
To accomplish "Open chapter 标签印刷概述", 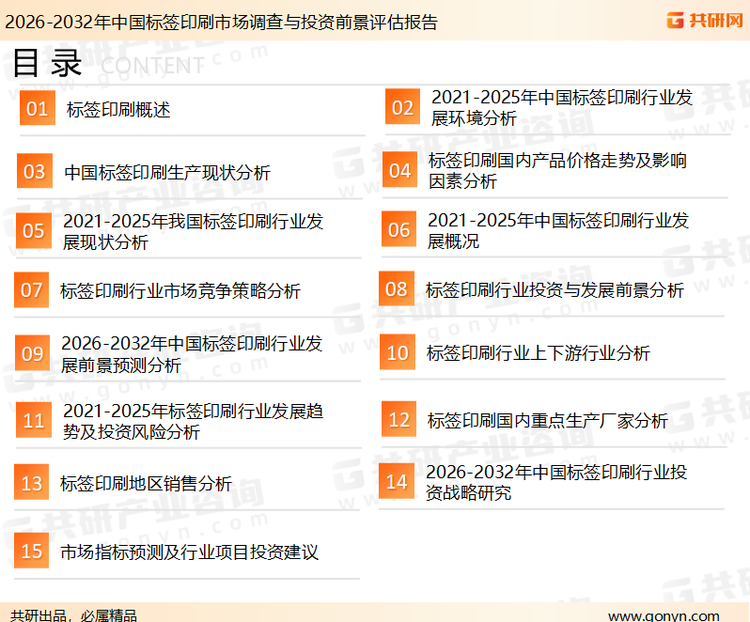I will (119, 110).
